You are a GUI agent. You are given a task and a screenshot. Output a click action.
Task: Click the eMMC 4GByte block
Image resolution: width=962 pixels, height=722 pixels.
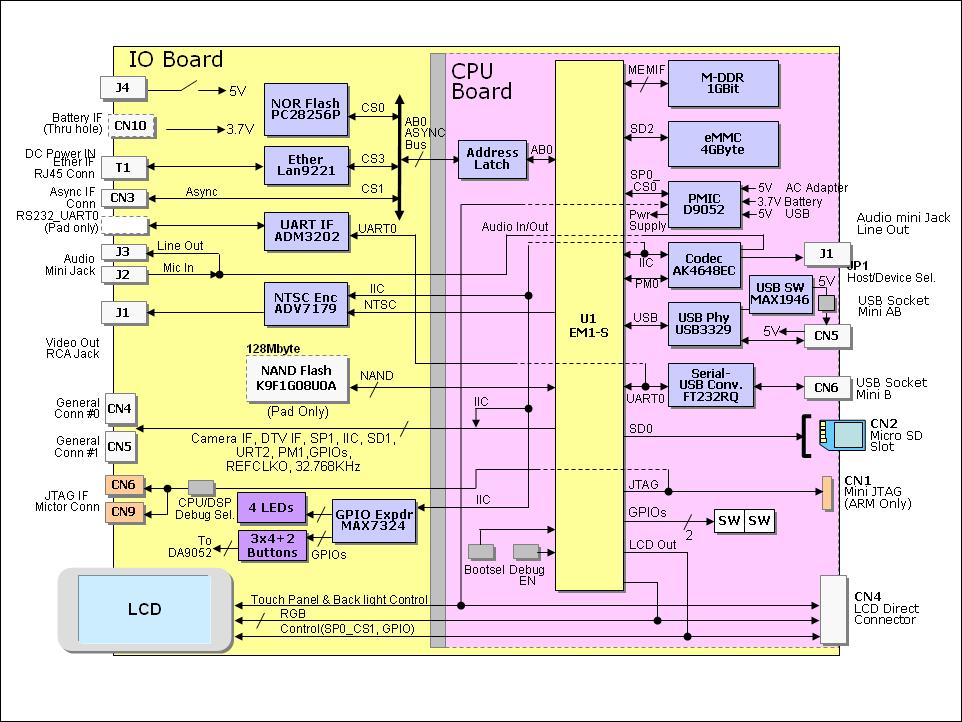tap(723, 144)
